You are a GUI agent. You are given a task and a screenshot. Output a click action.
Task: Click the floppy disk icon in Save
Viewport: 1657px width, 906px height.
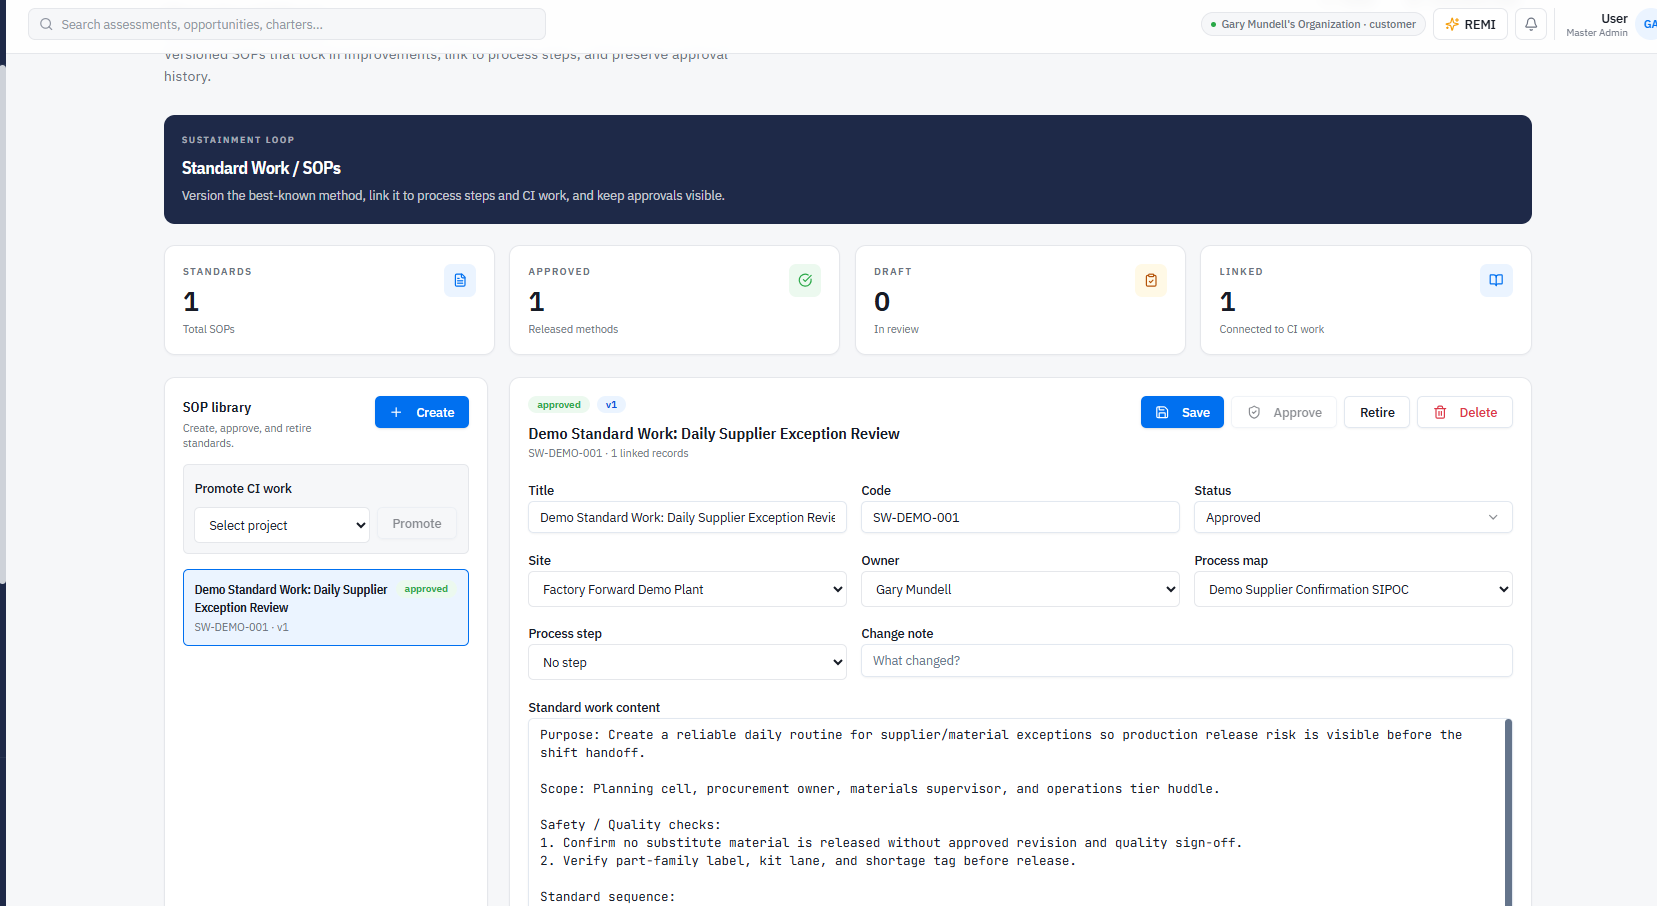click(x=1162, y=412)
